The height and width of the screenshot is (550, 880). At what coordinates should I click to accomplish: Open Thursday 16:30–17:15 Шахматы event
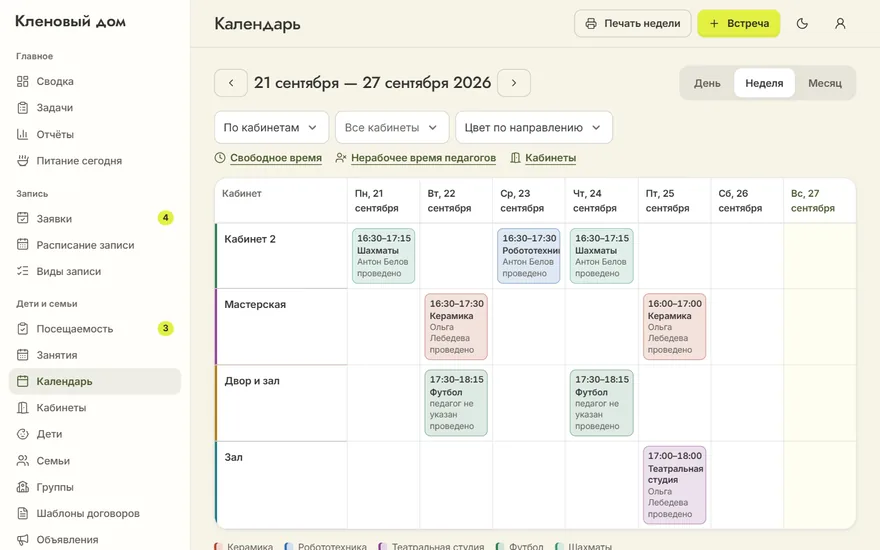click(x=602, y=255)
